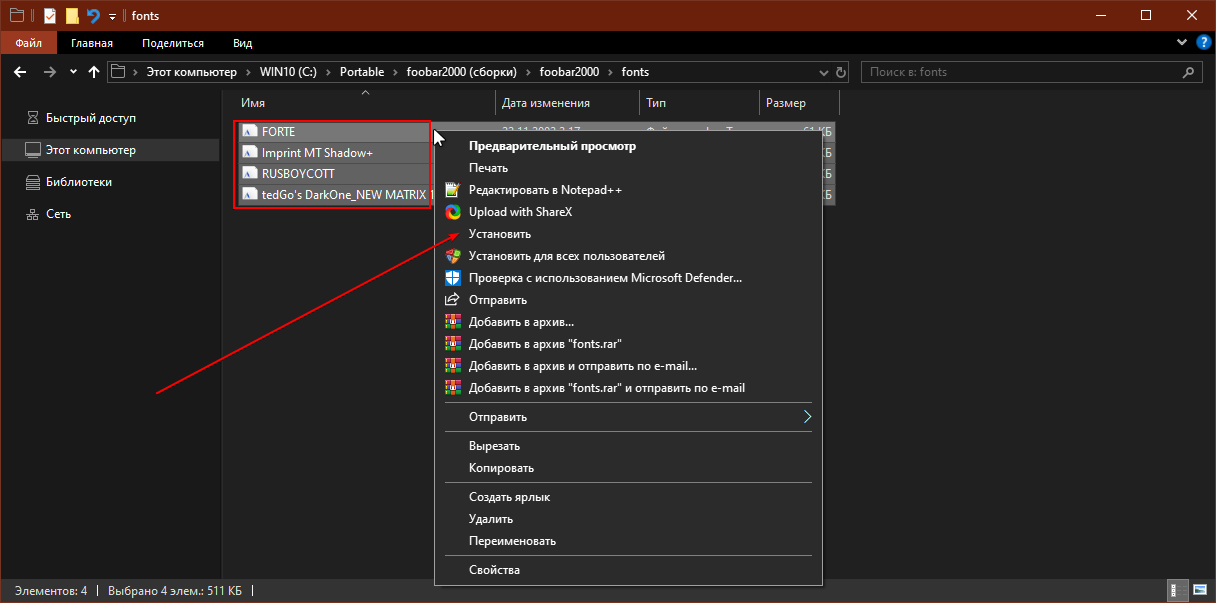The height and width of the screenshot is (603, 1216).
Task: Click the Upload with ShareX icon
Action: pyautogui.click(x=452, y=212)
